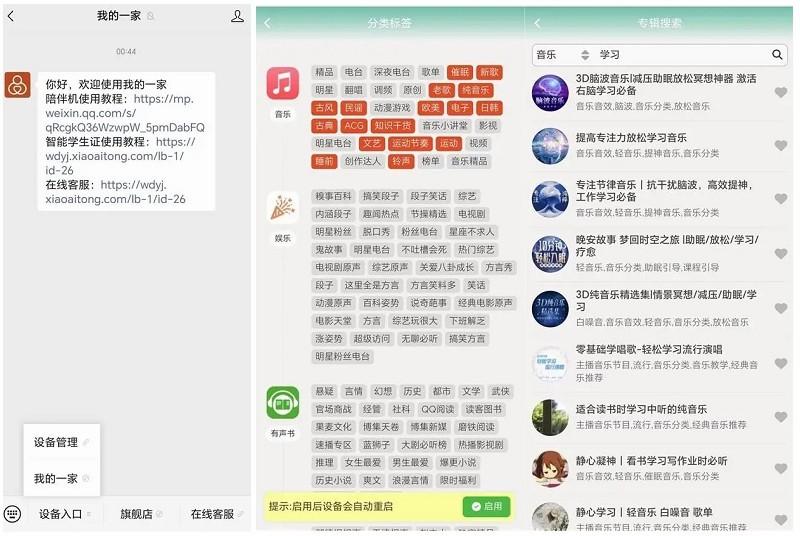Enable the 深夜电台 tag

392,72
